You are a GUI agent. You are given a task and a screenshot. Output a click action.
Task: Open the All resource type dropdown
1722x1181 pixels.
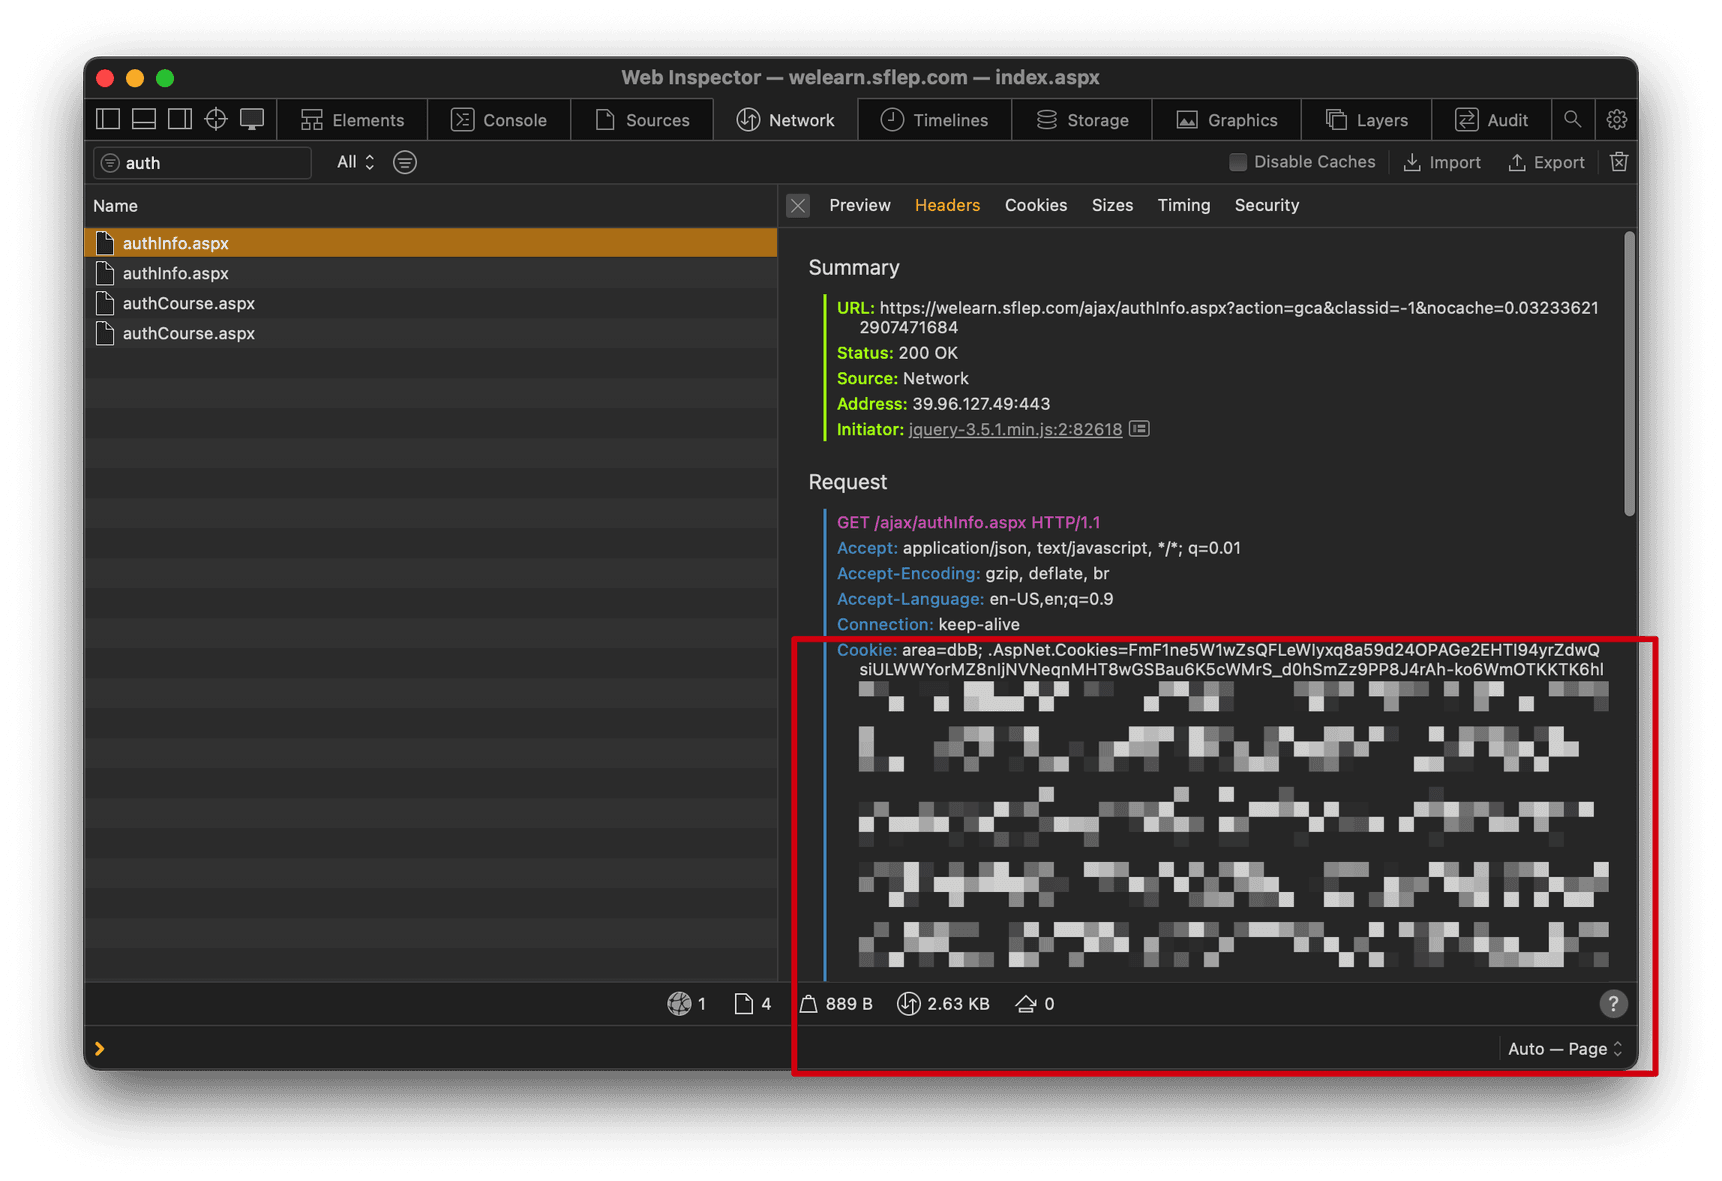pos(355,162)
